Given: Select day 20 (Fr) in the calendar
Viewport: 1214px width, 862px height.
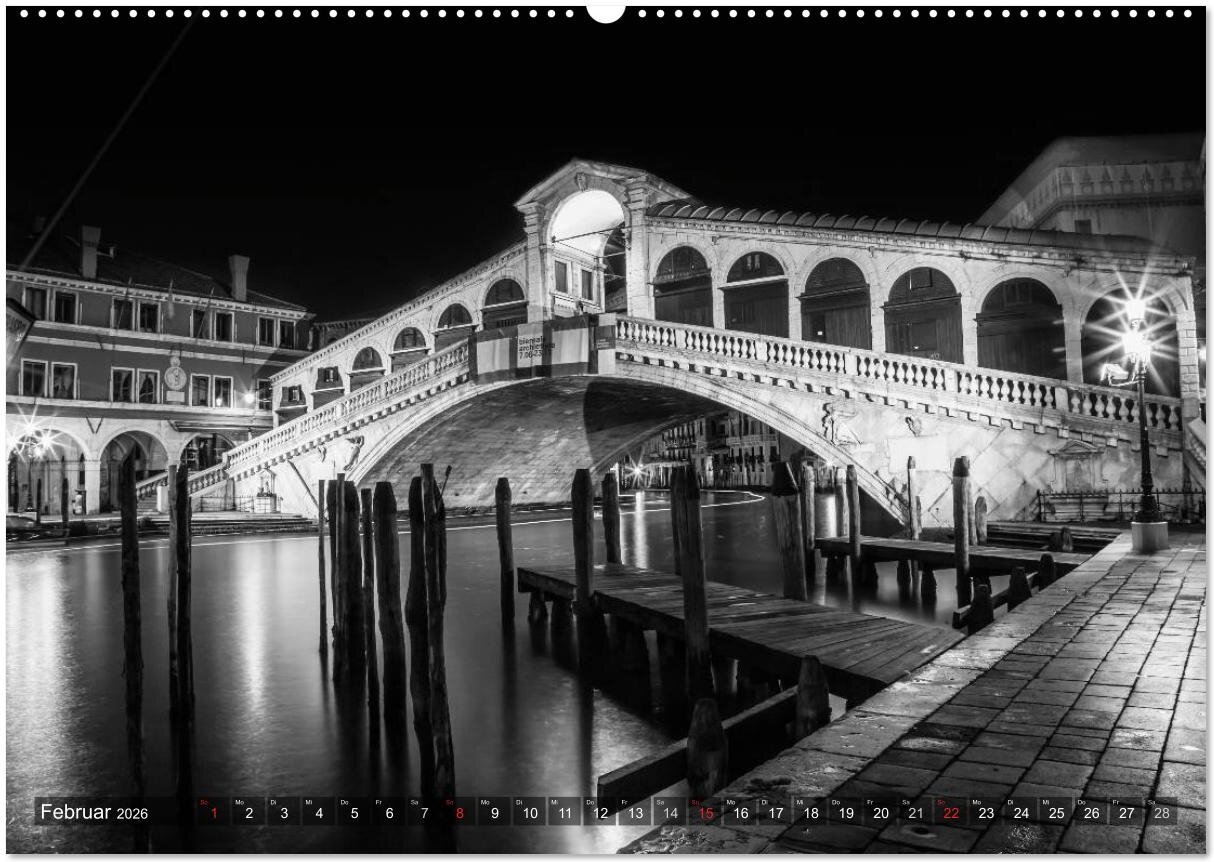Looking at the screenshot, I should point(881,812).
